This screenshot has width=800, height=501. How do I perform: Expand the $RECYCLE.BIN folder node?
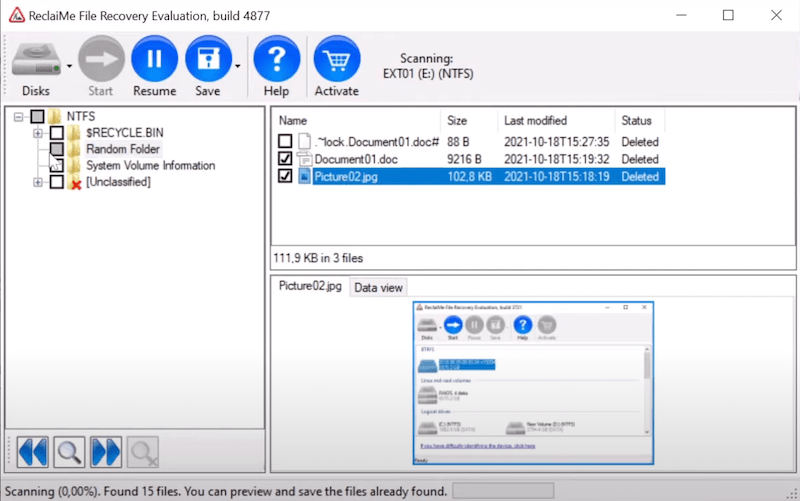(38, 133)
